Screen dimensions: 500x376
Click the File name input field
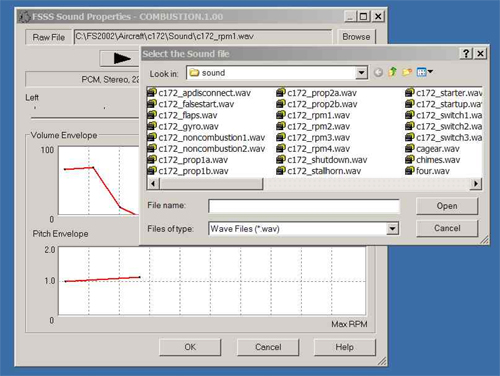pos(304,206)
